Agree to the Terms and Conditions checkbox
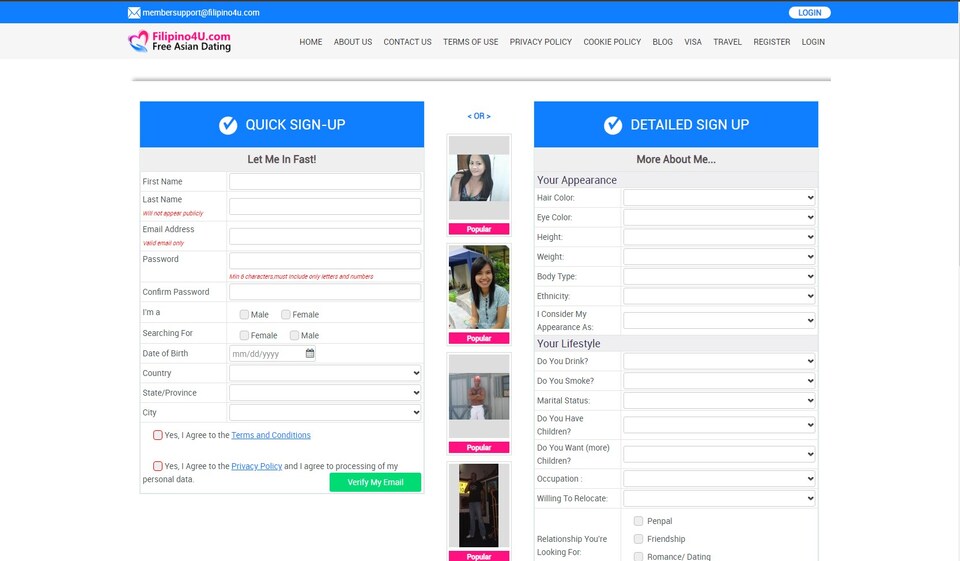The width and height of the screenshot is (960, 561). [158, 435]
